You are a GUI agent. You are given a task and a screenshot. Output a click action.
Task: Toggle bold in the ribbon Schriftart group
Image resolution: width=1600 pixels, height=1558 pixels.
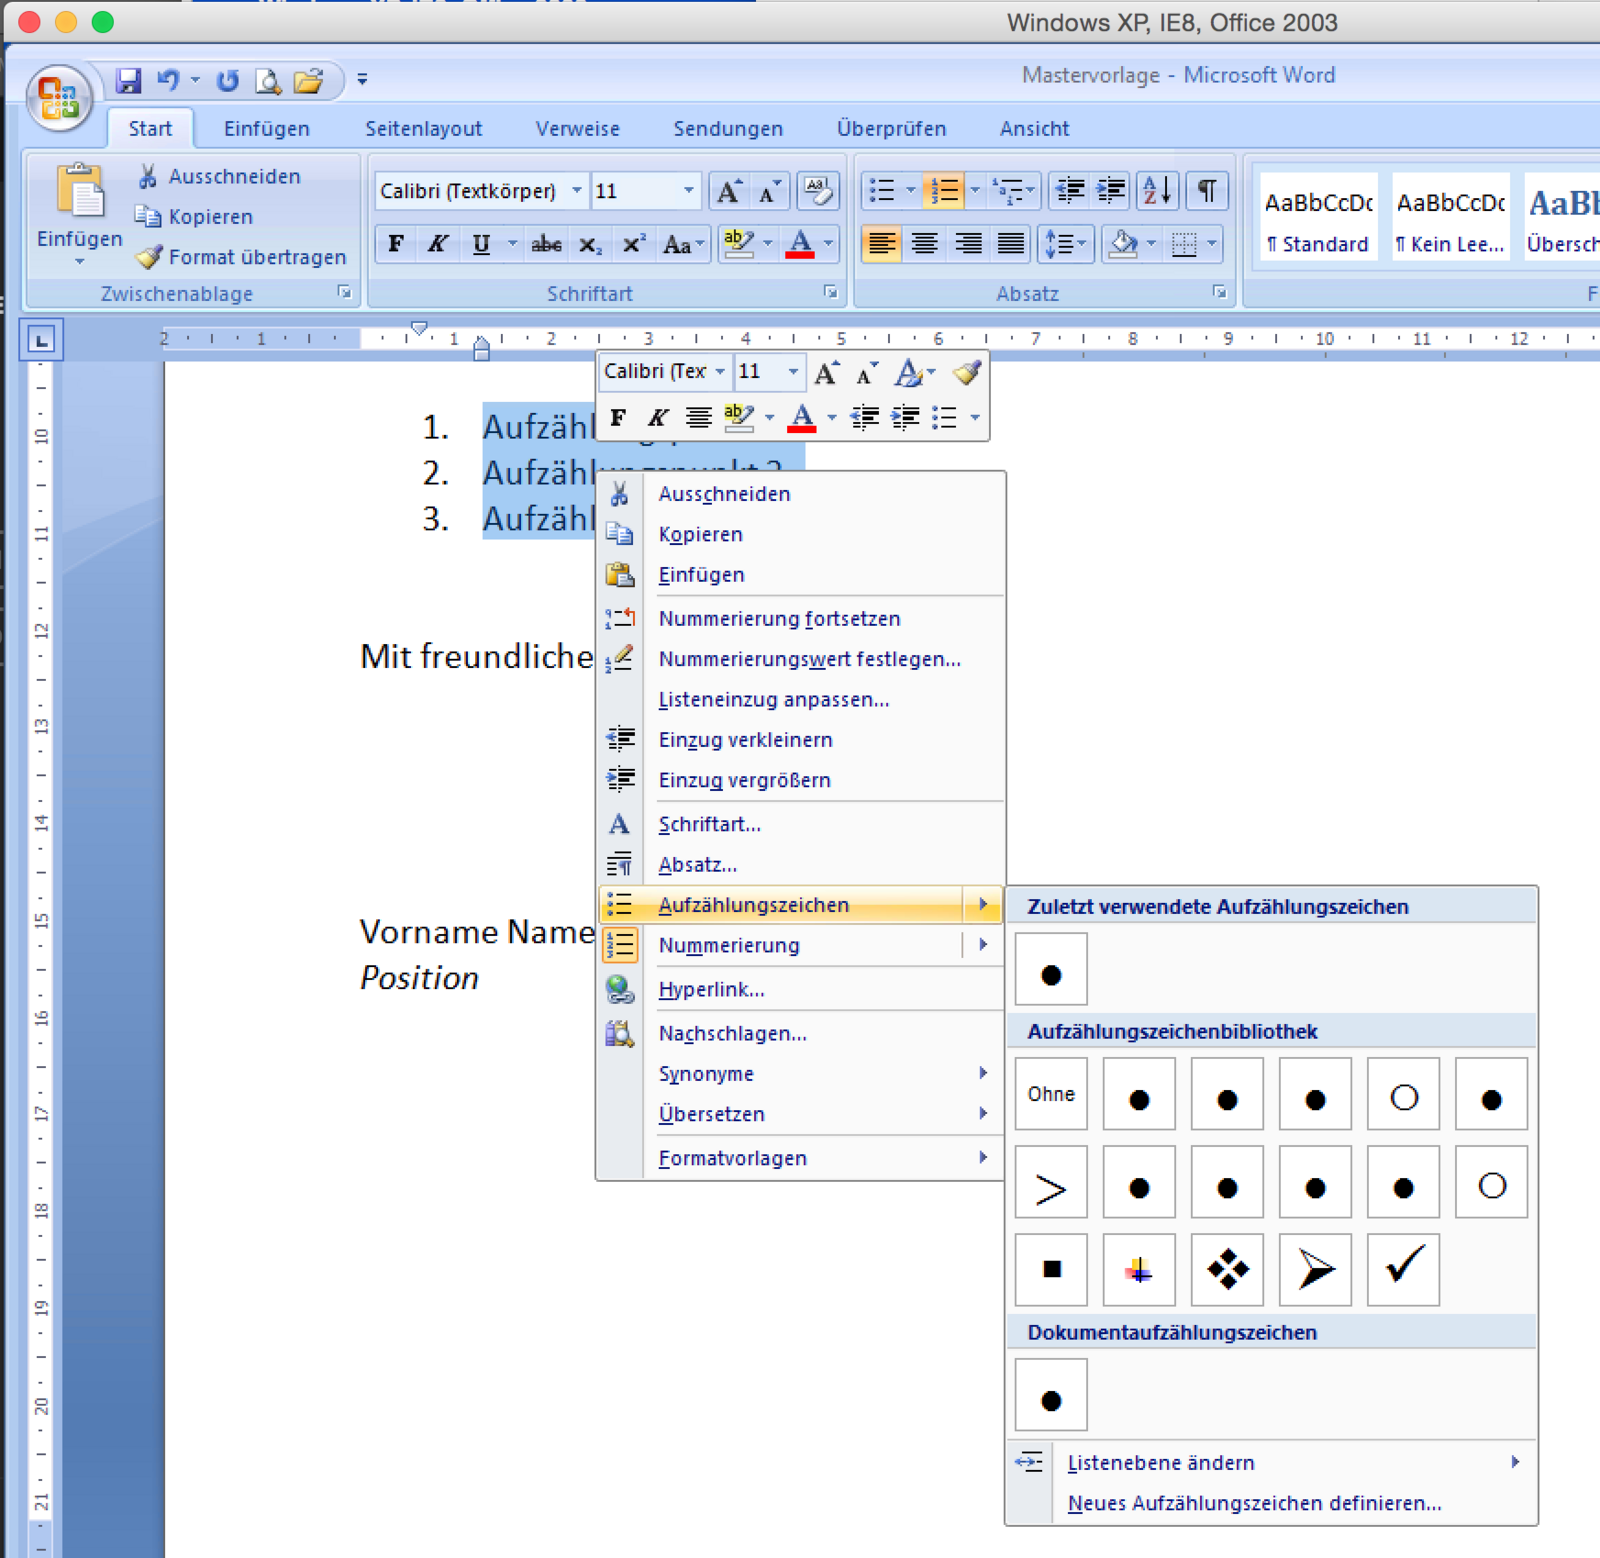click(x=396, y=244)
